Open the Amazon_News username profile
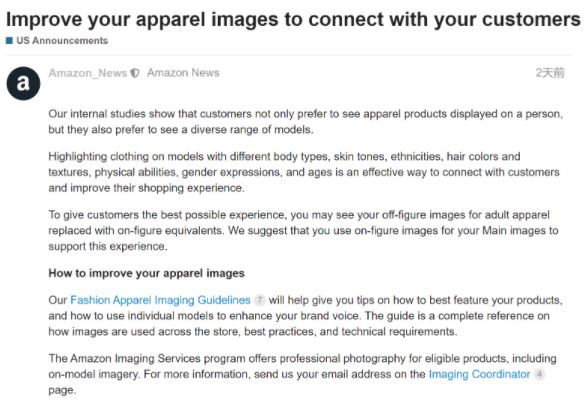This screenshot has height=402, width=587. click(x=88, y=73)
